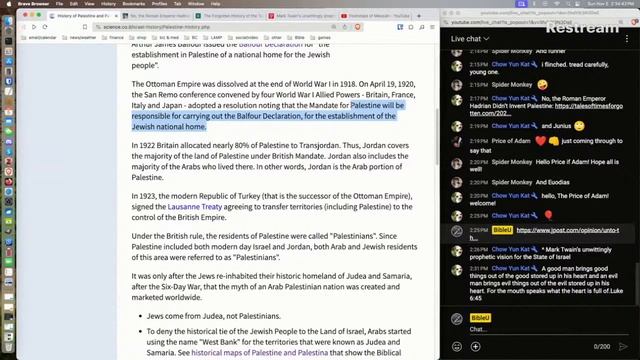The image size is (640, 360).
Task: Open the games bookmarks folder
Action: (320, 38)
